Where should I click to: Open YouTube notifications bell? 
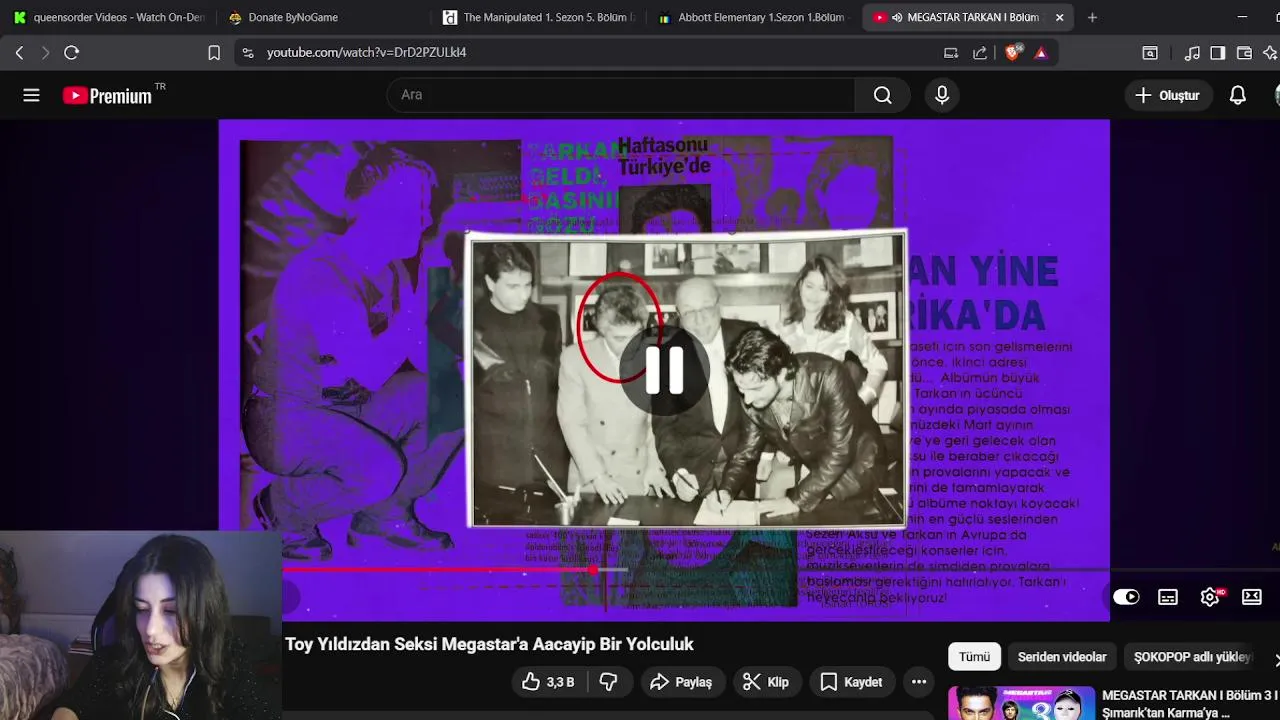(1237, 95)
